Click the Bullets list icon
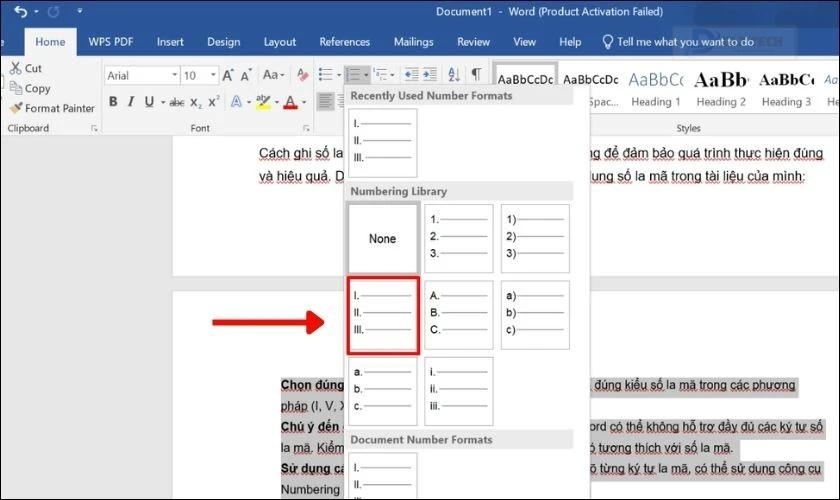The image size is (840, 500). 325,74
